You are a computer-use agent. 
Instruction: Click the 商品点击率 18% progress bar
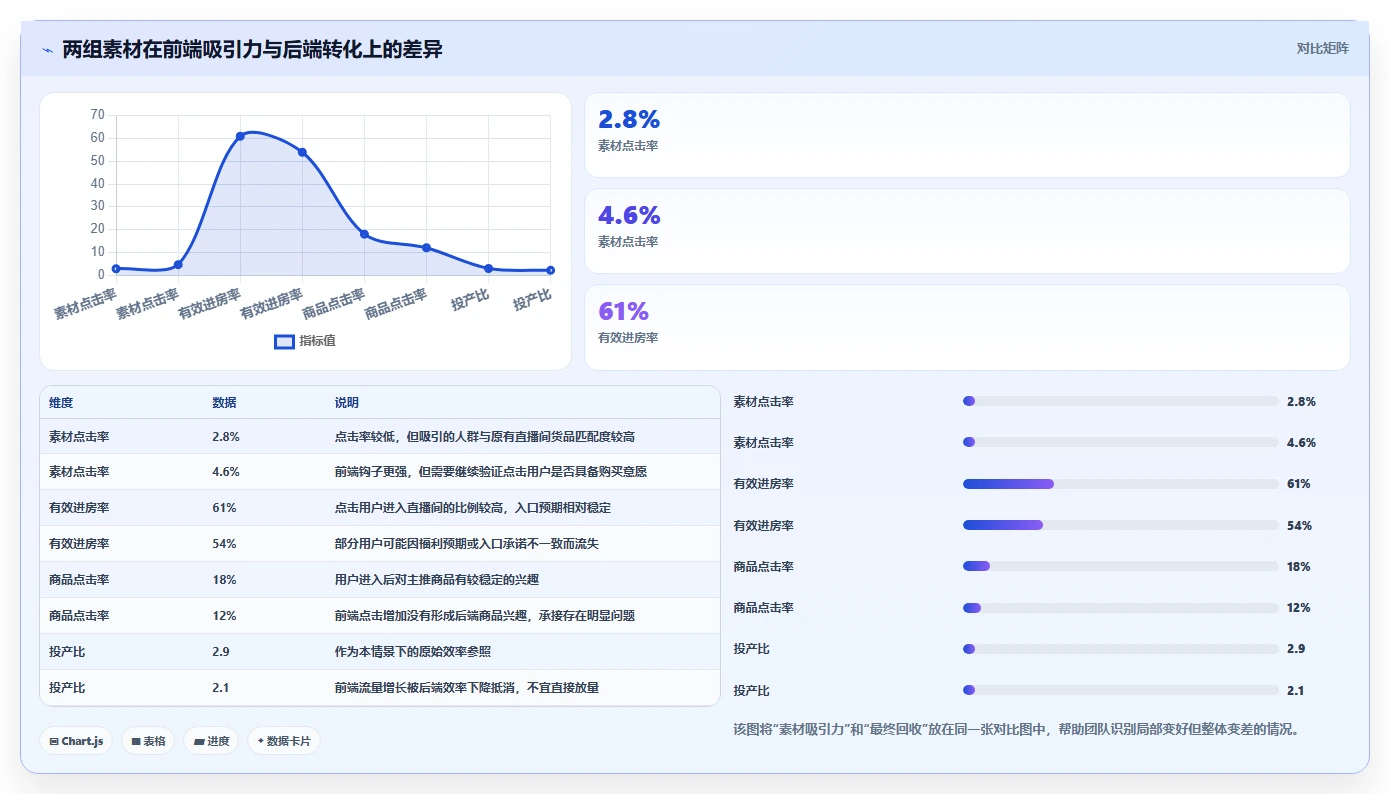(1120, 566)
